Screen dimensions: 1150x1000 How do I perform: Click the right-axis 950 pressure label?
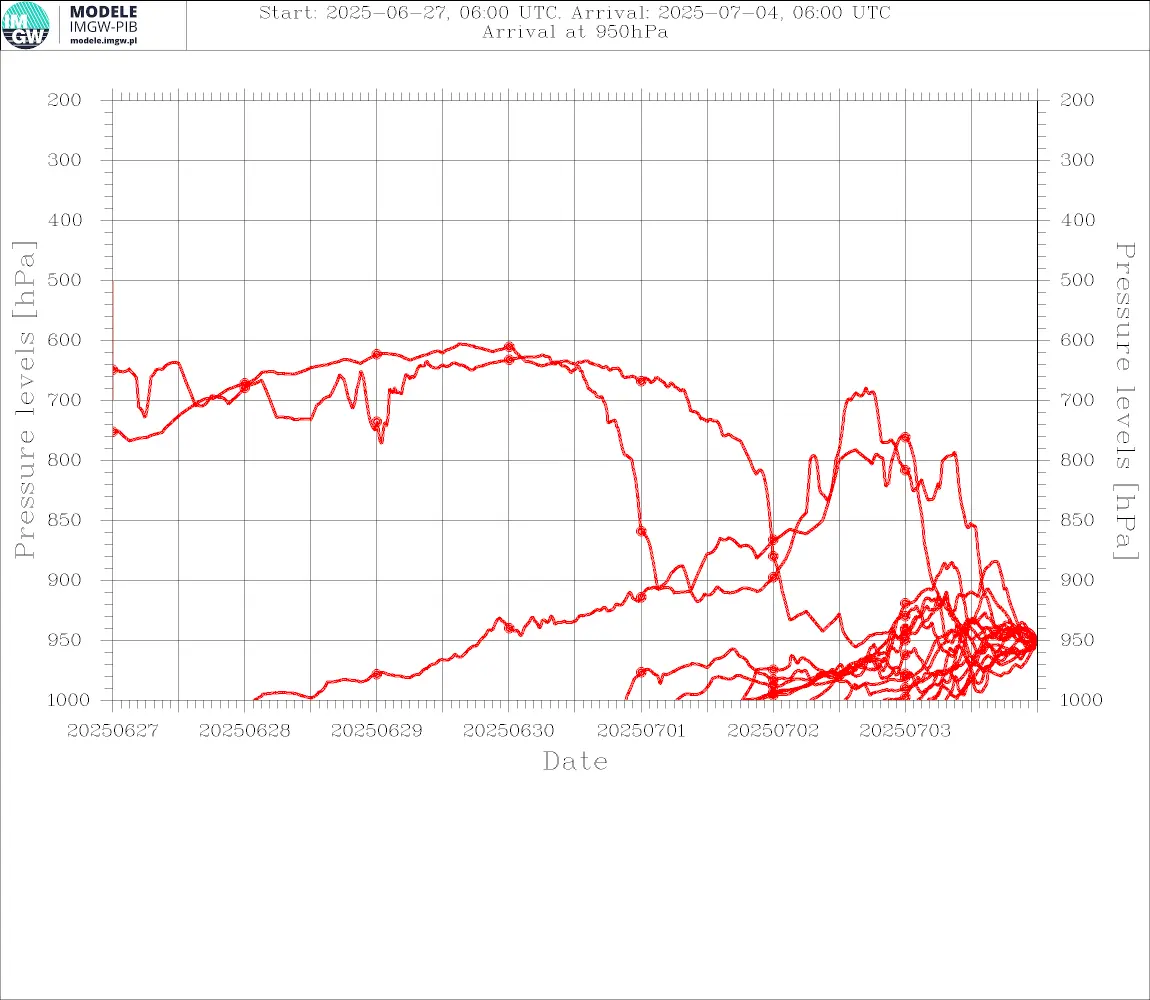pos(1077,640)
